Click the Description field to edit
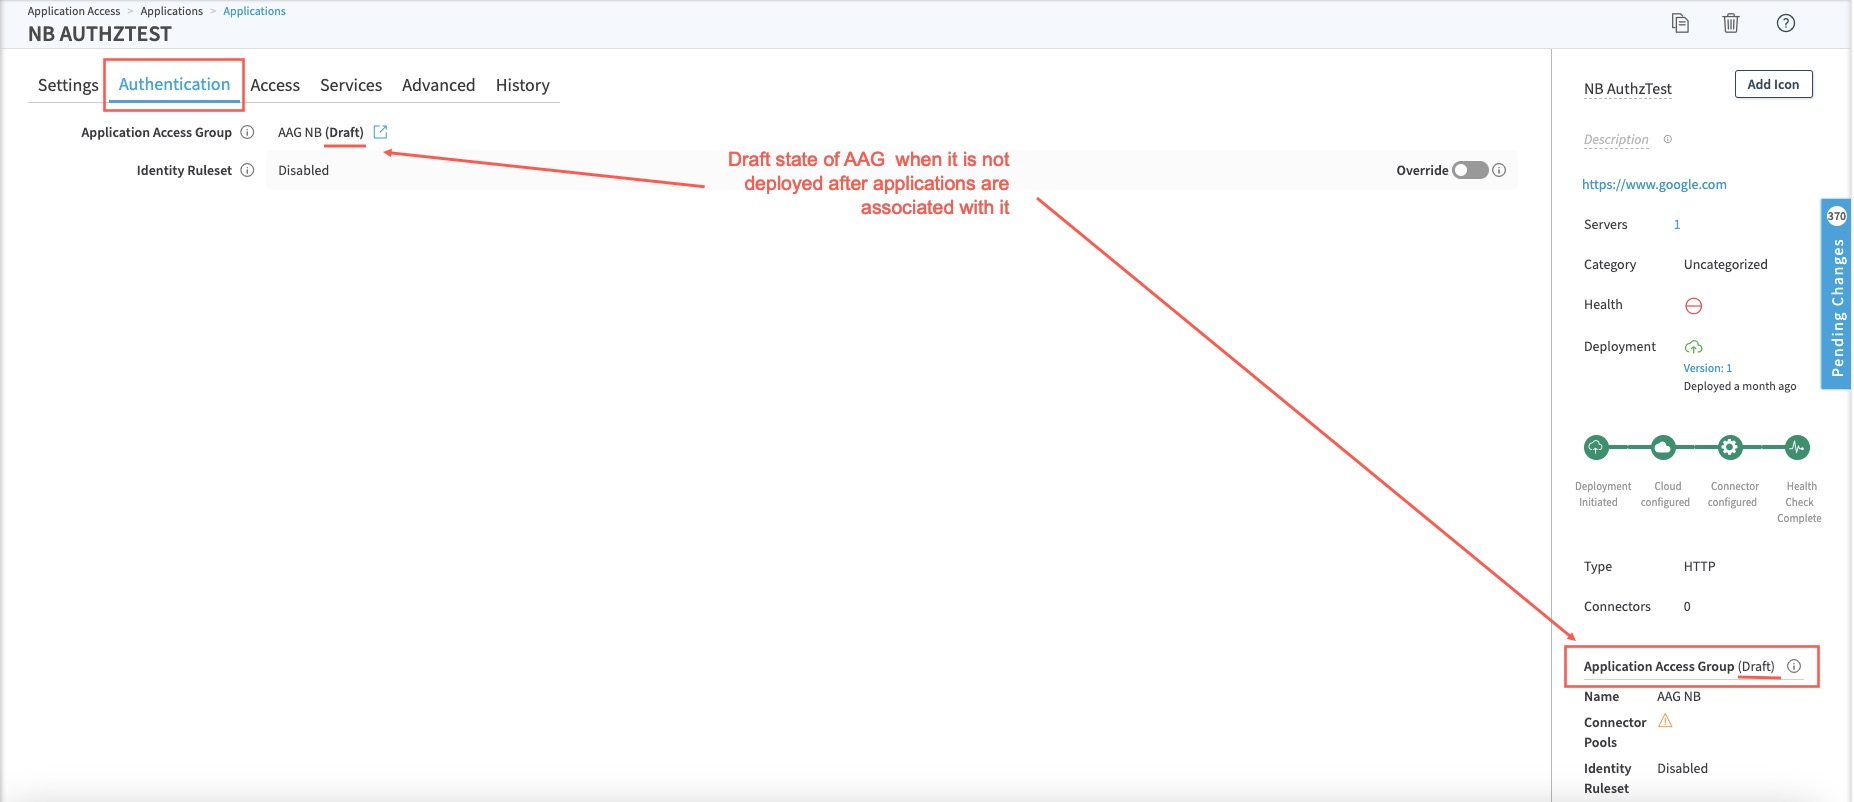 (x=1616, y=139)
